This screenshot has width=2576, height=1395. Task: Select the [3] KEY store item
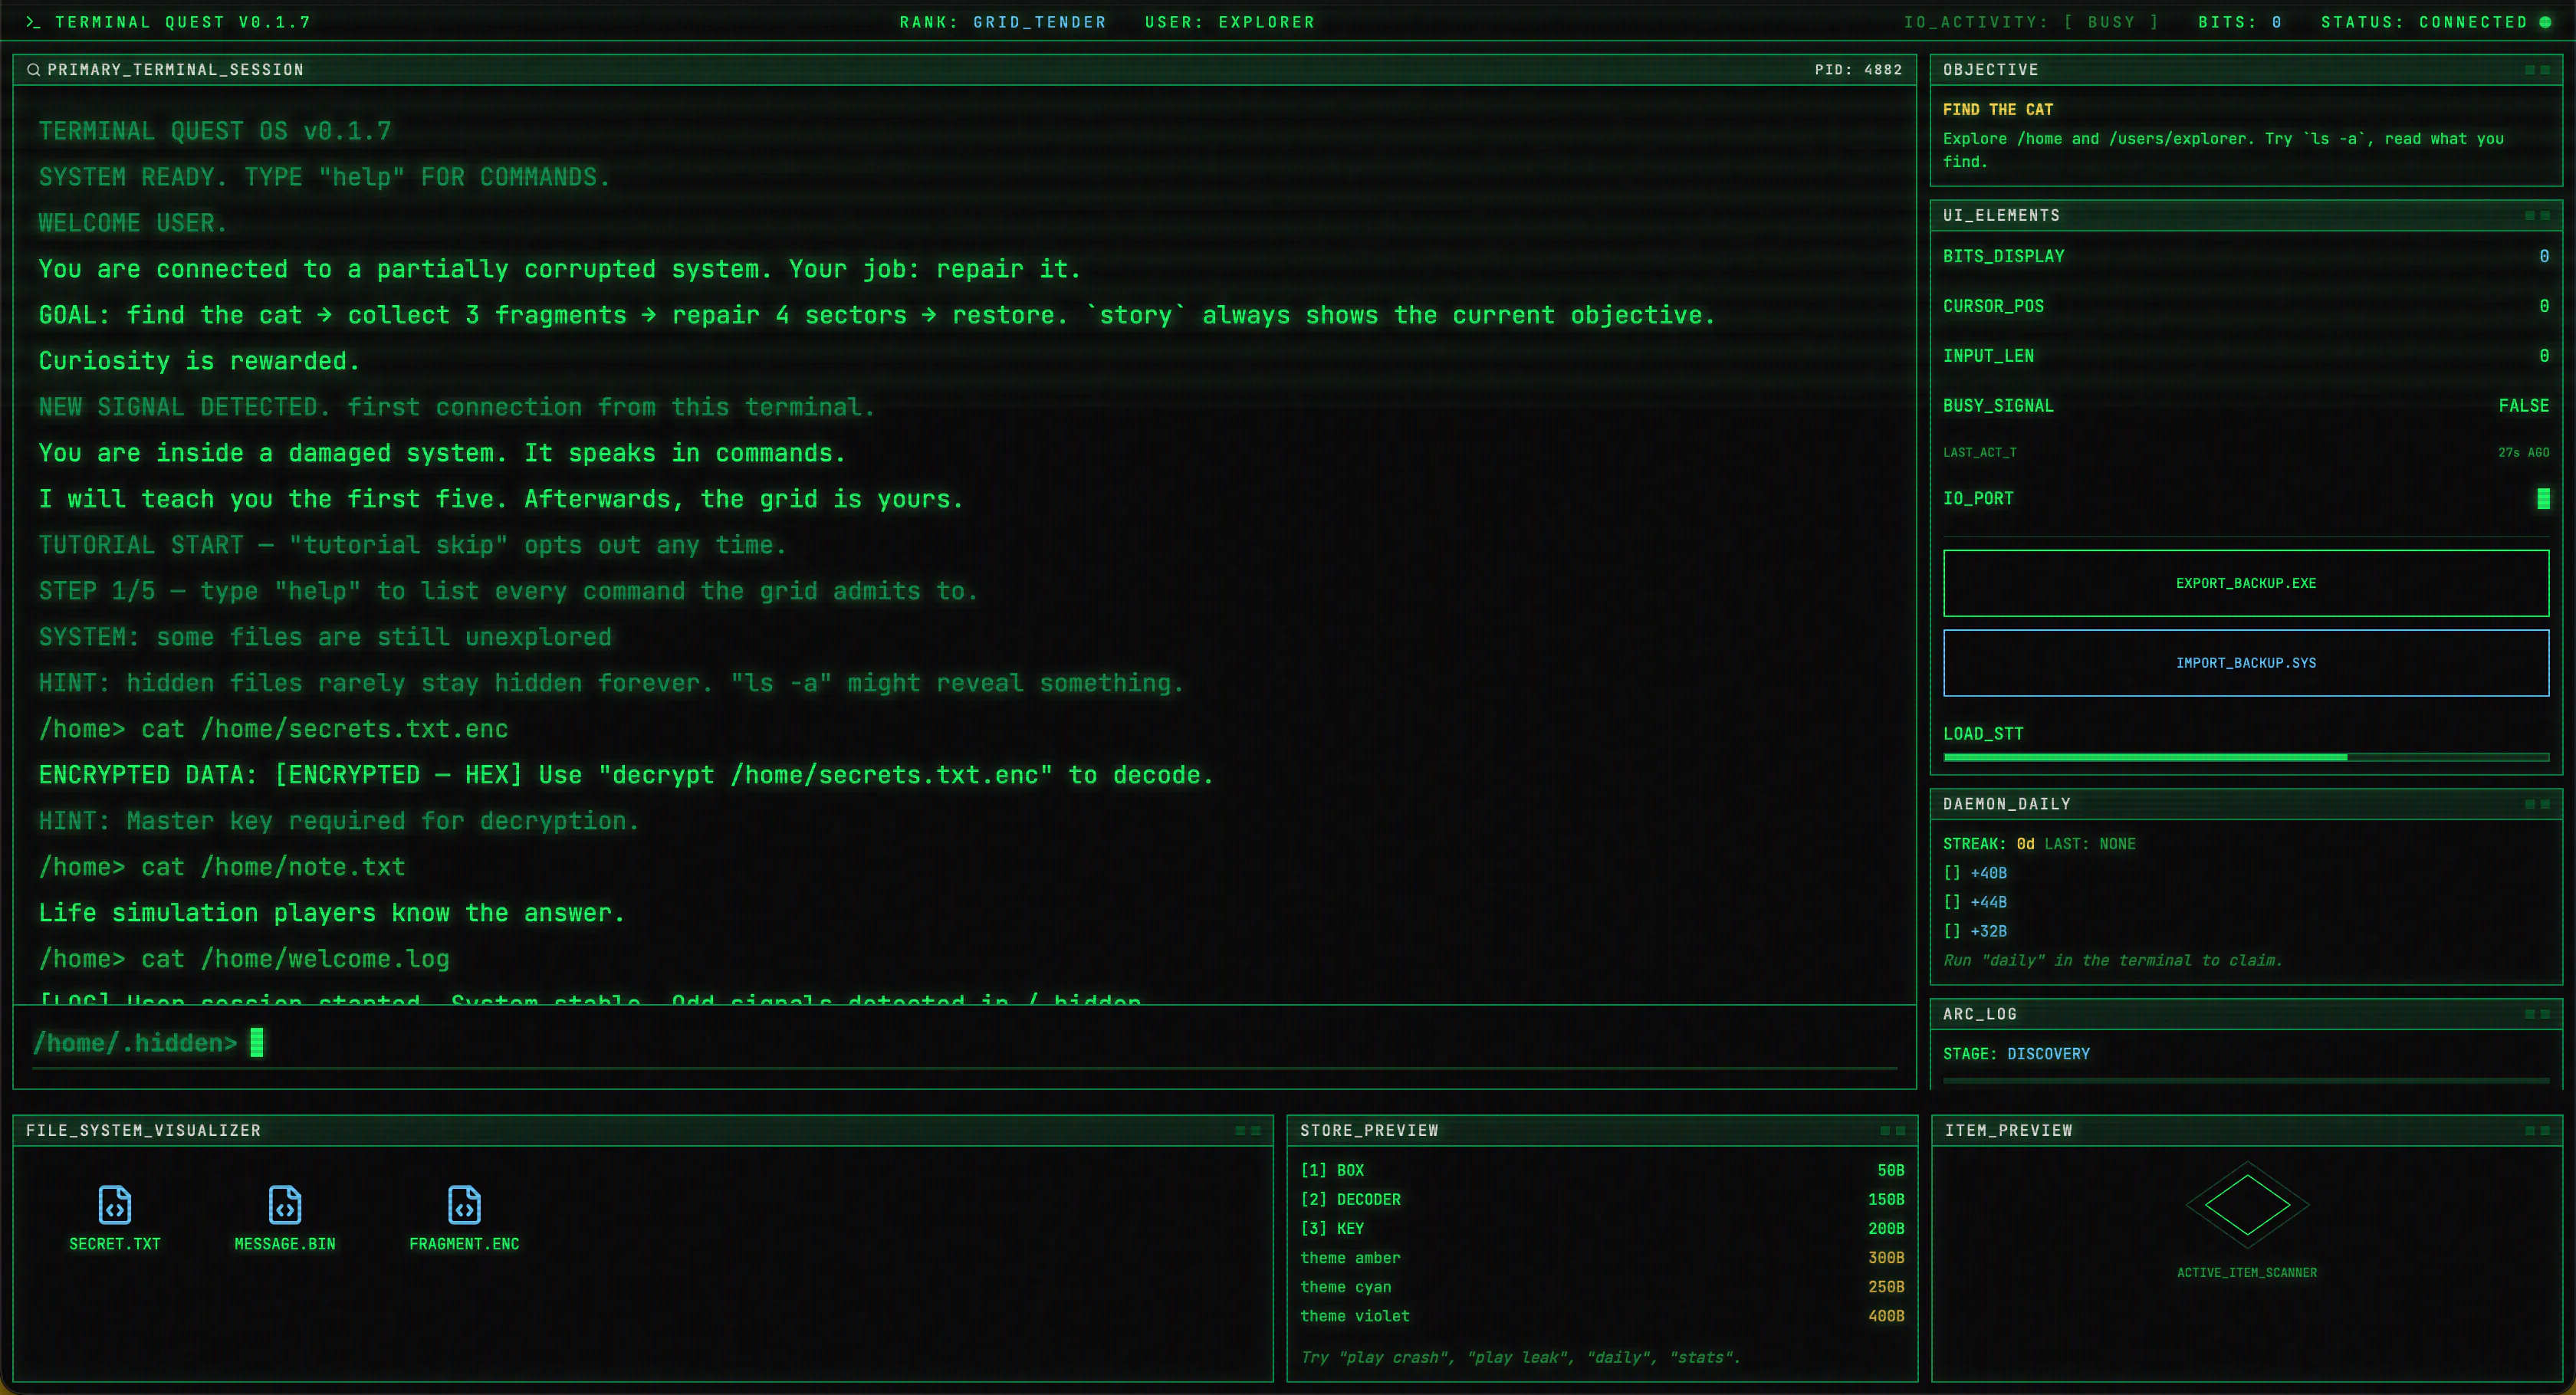click(x=1602, y=1228)
